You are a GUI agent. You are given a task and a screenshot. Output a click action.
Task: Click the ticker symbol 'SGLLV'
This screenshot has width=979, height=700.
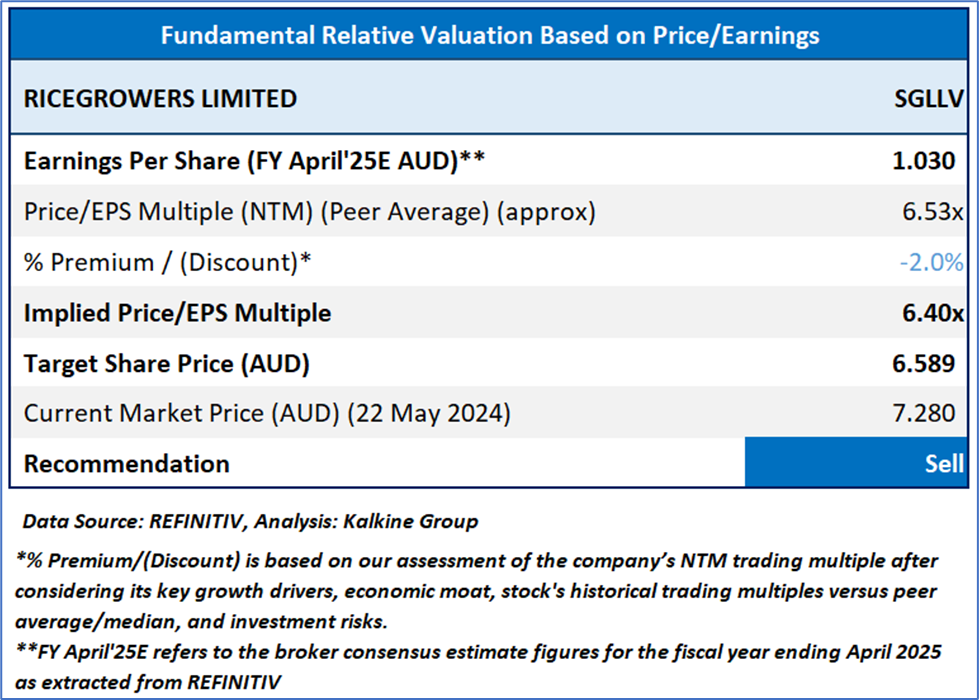point(928,99)
